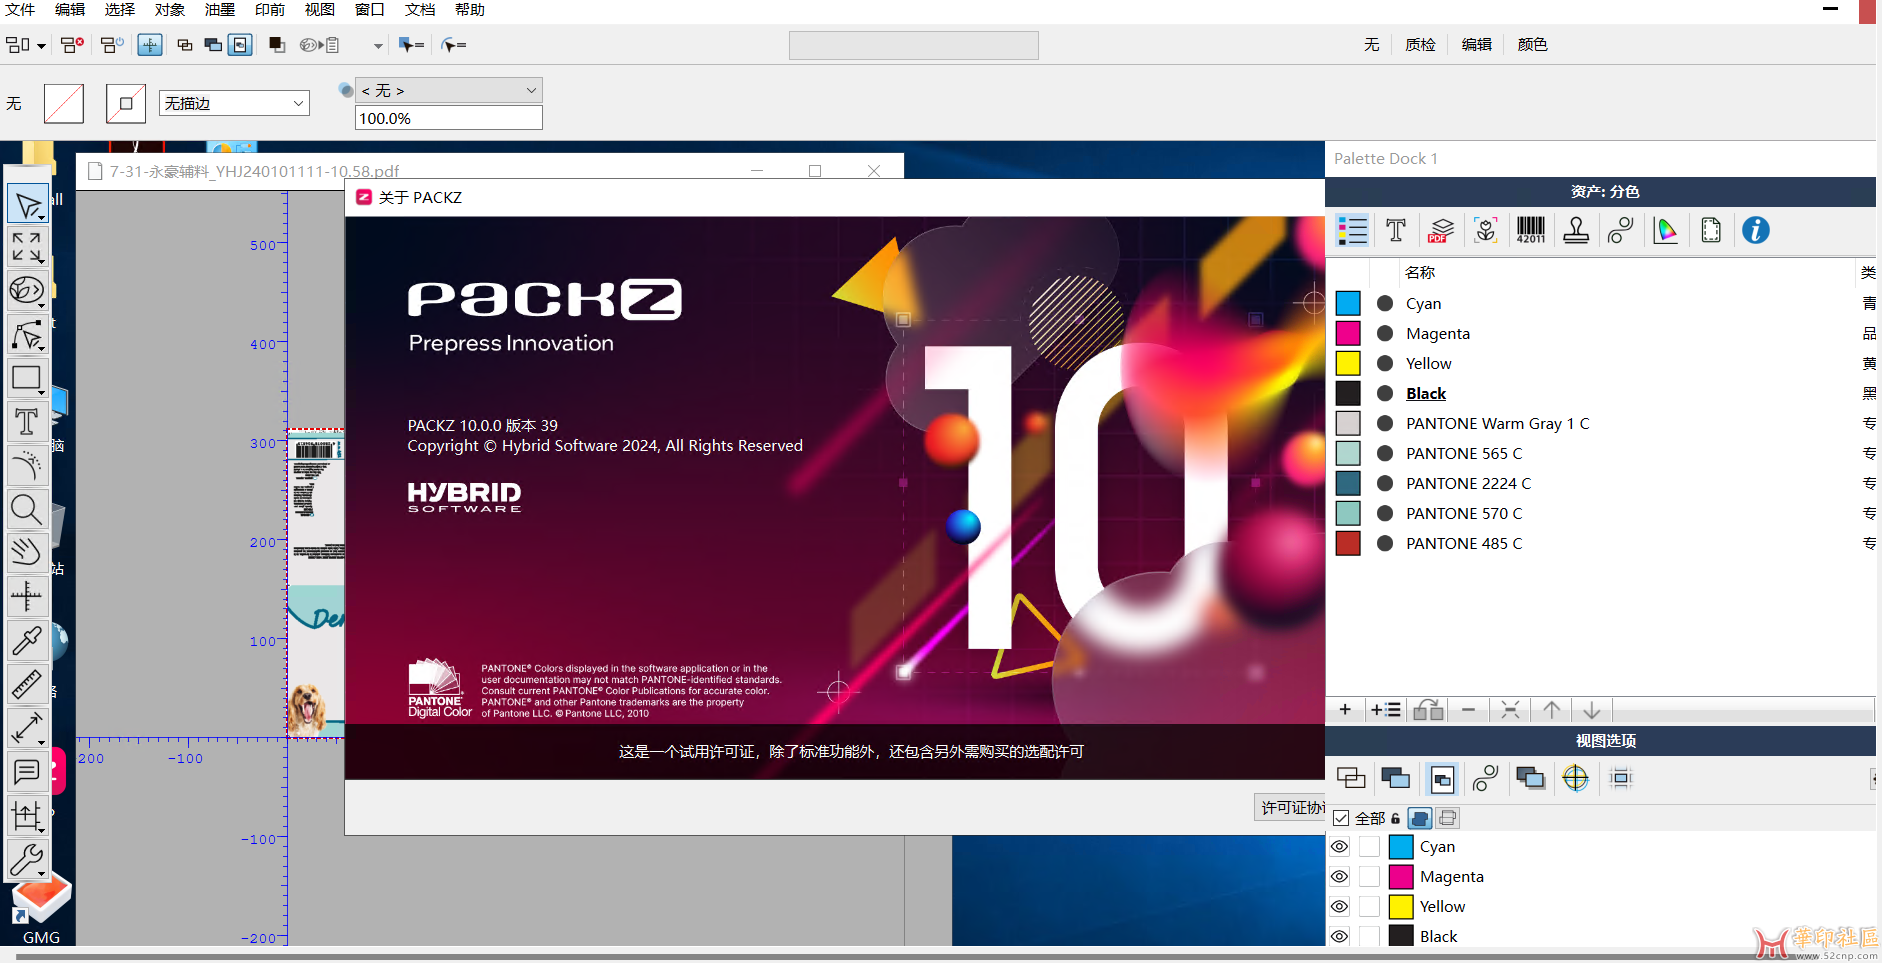Image resolution: width=1882 pixels, height=963 pixels.
Task: Open the 印前 menu
Action: tap(269, 10)
